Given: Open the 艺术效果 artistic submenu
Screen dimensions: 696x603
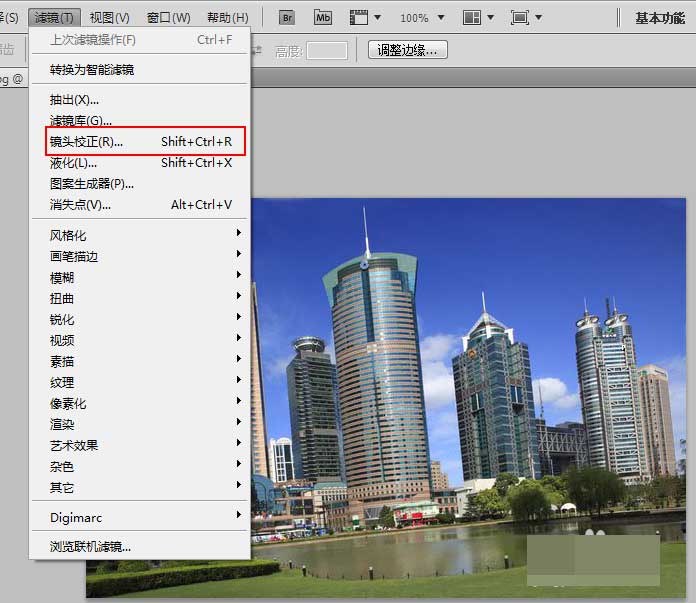Looking at the screenshot, I should point(139,445).
